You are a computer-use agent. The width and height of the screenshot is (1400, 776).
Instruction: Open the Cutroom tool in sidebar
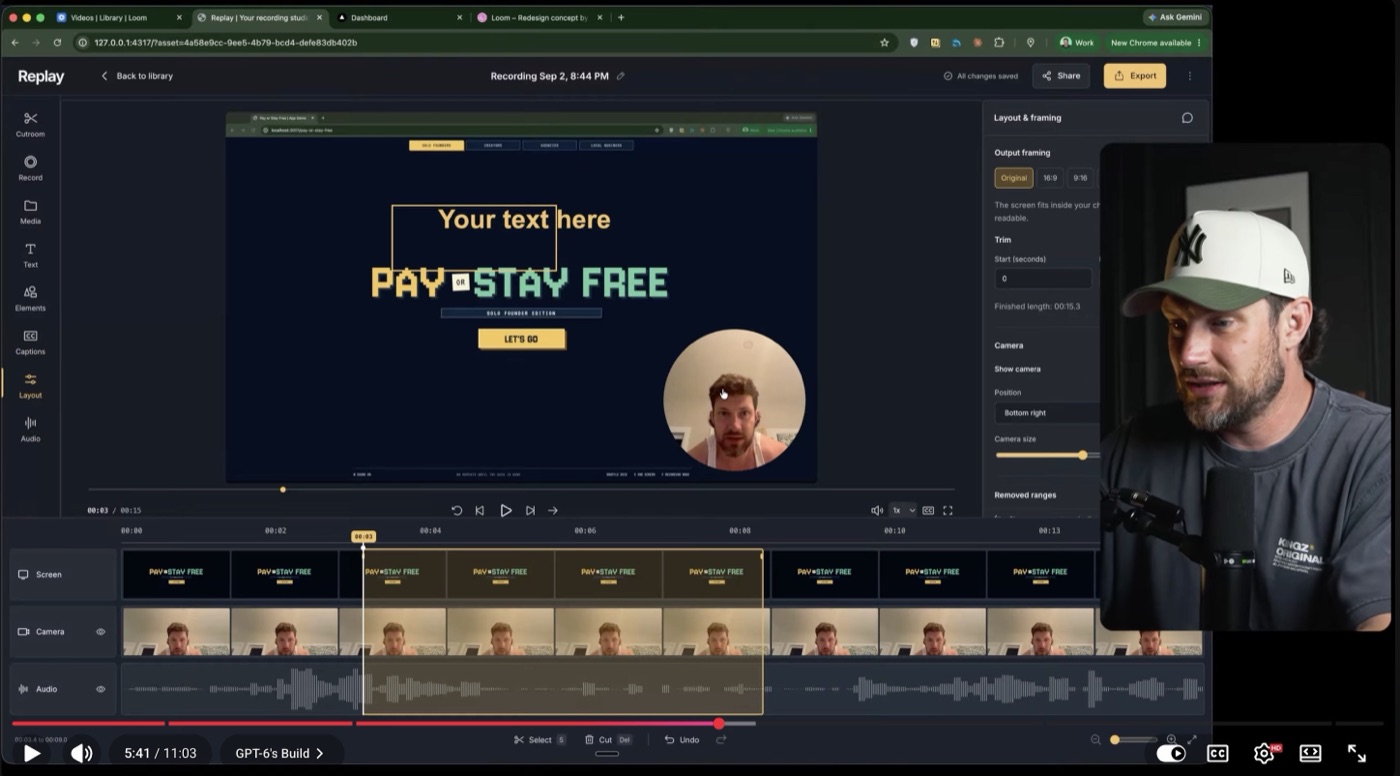coord(30,124)
